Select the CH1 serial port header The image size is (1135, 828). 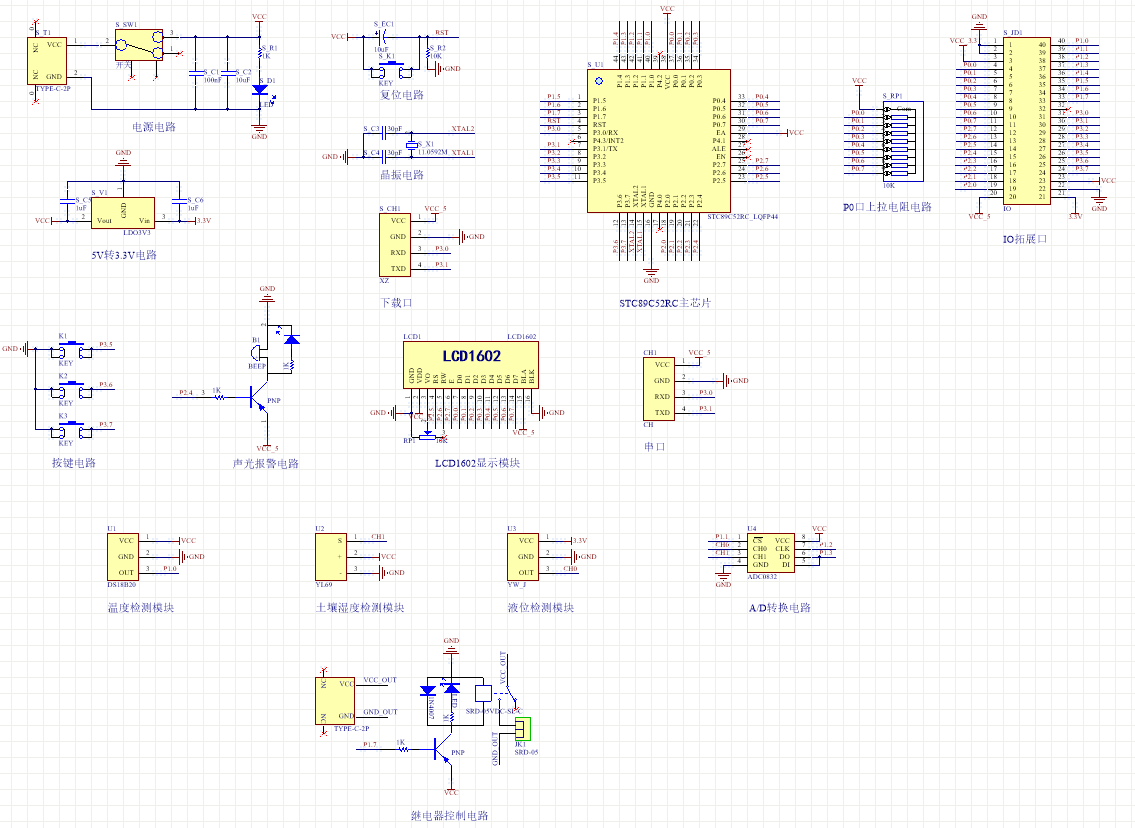[659, 389]
